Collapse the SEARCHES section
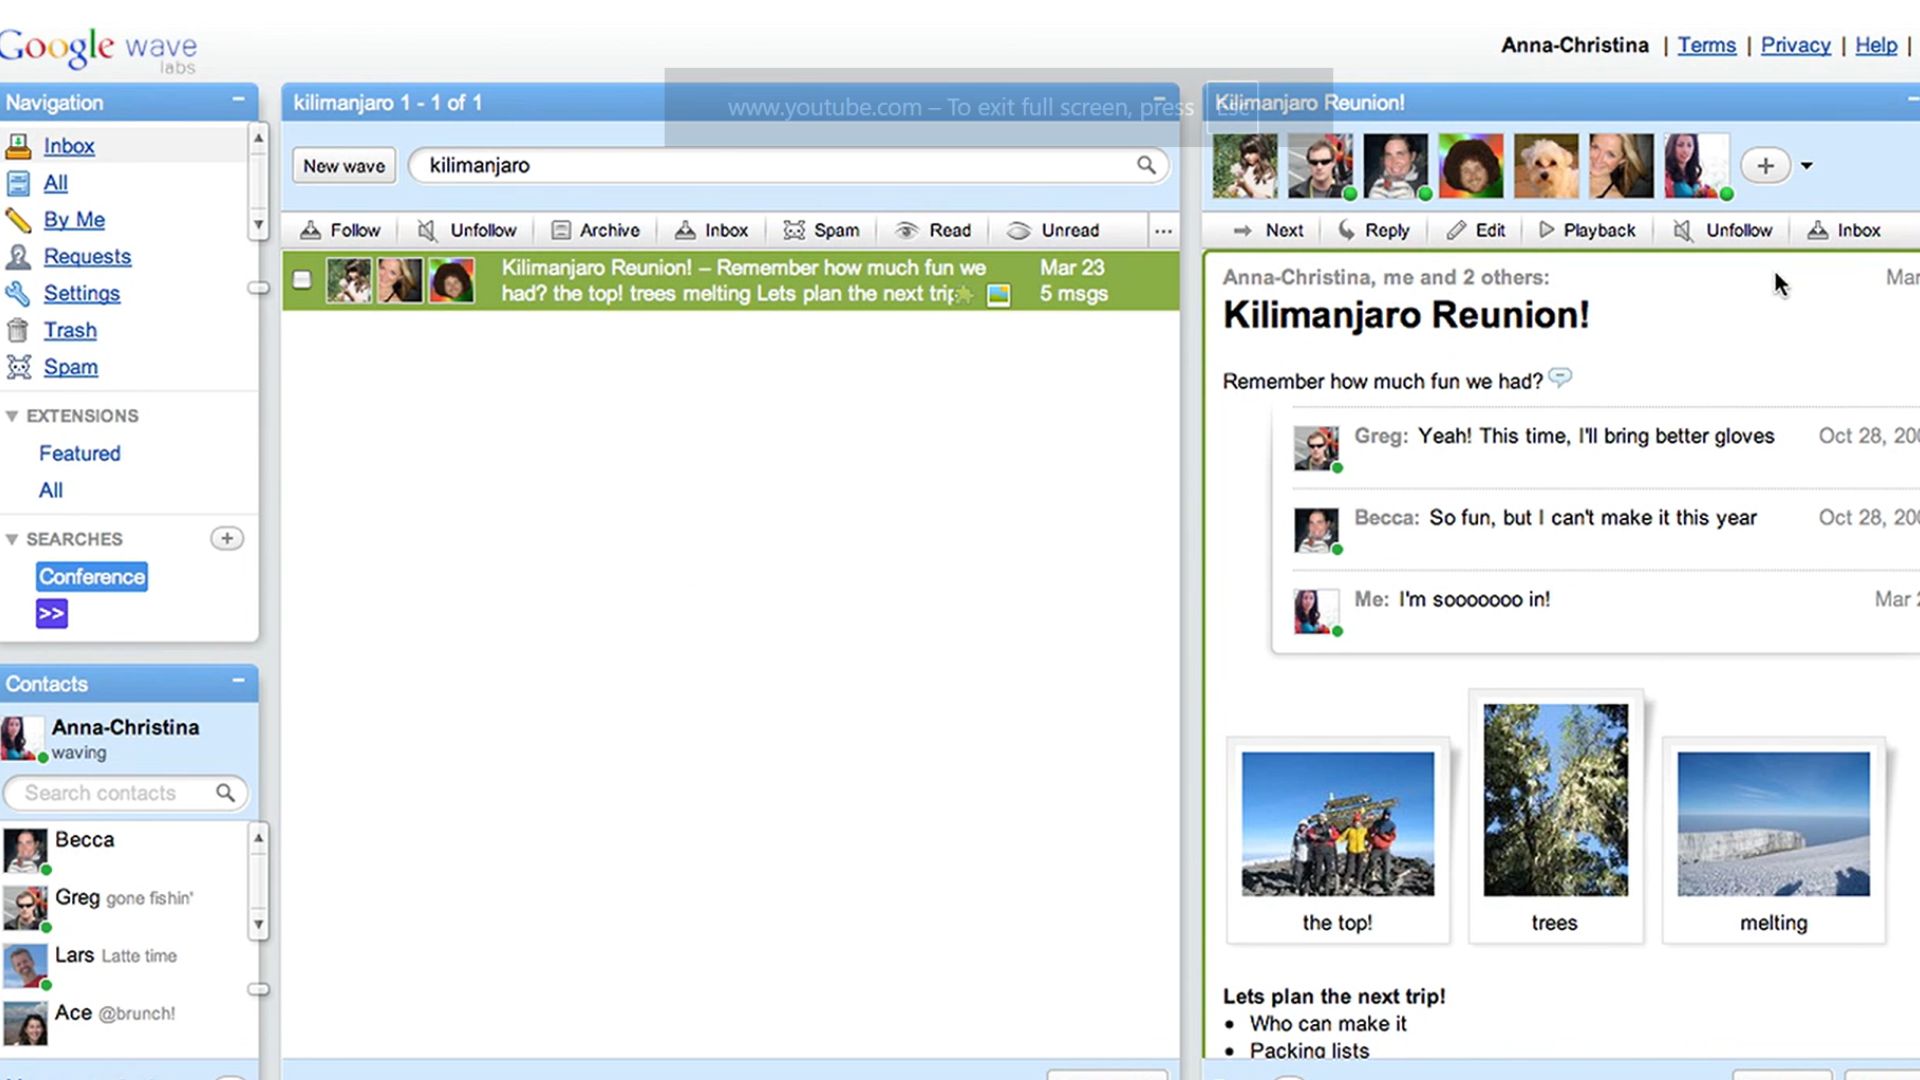This screenshot has height=1080, width=1920. [x=12, y=539]
